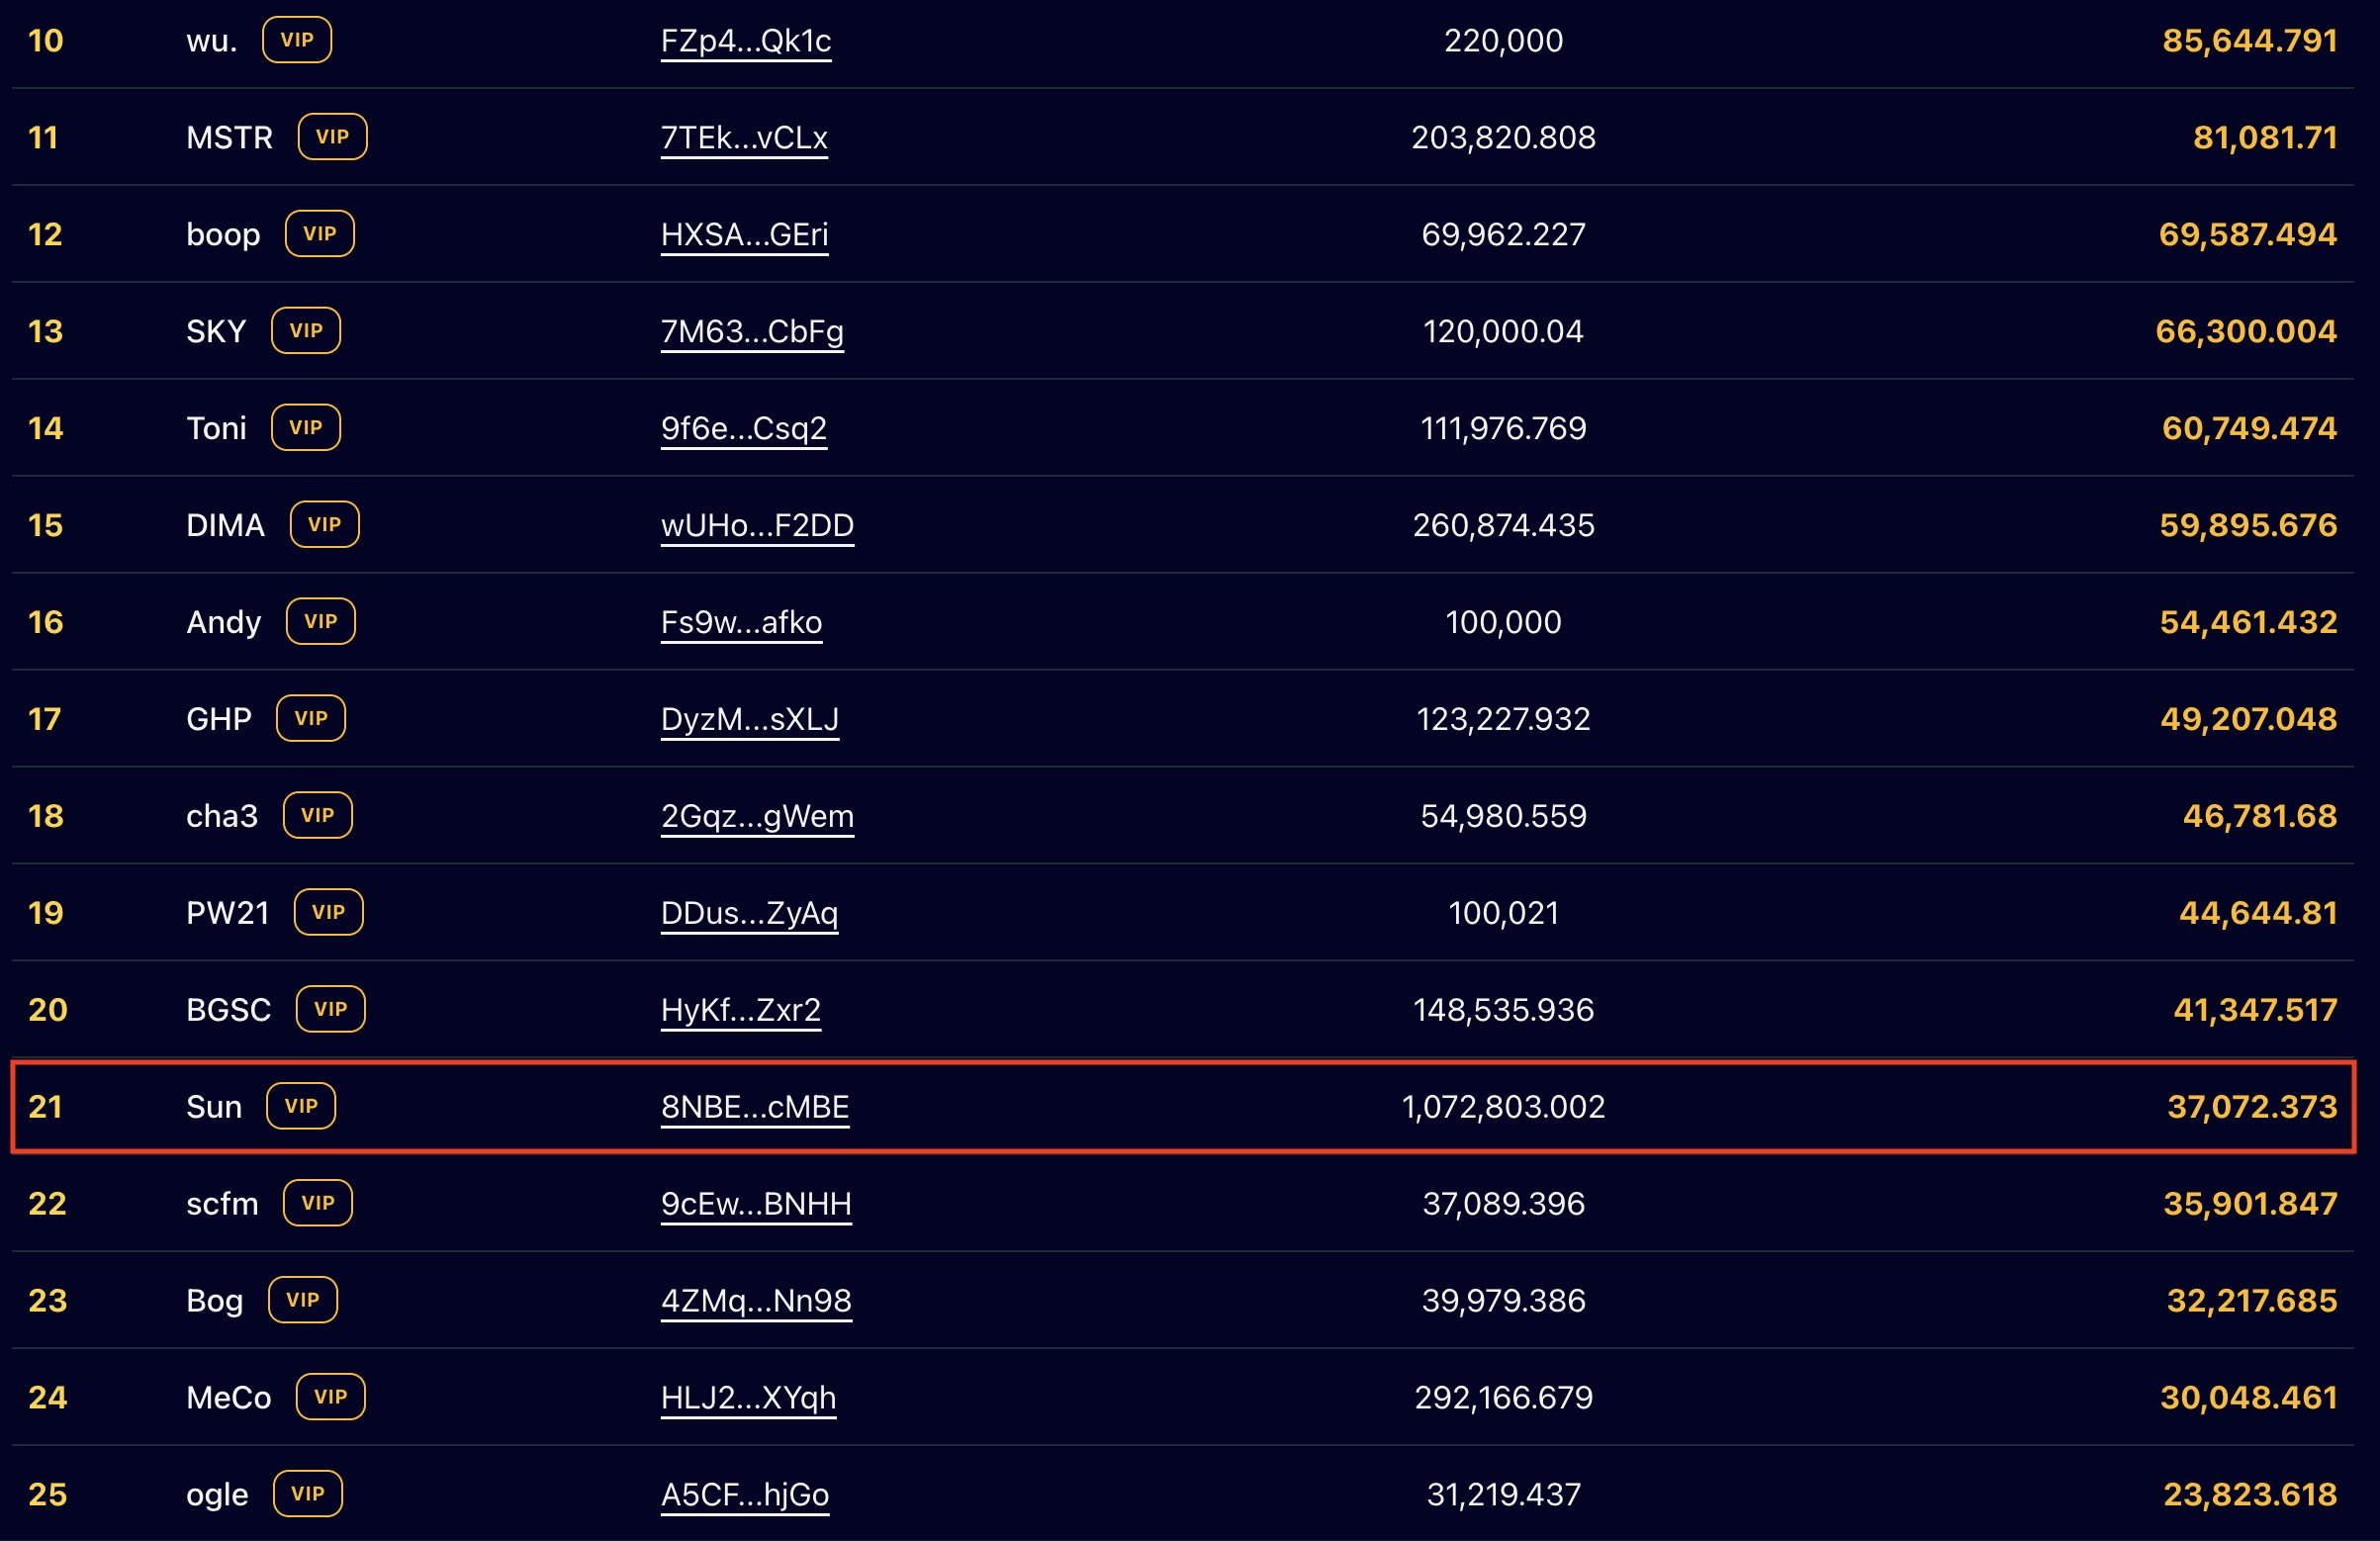Open wallet link 2Gqz...gWem
This screenshot has width=2380, height=1541.
[757, 816]
